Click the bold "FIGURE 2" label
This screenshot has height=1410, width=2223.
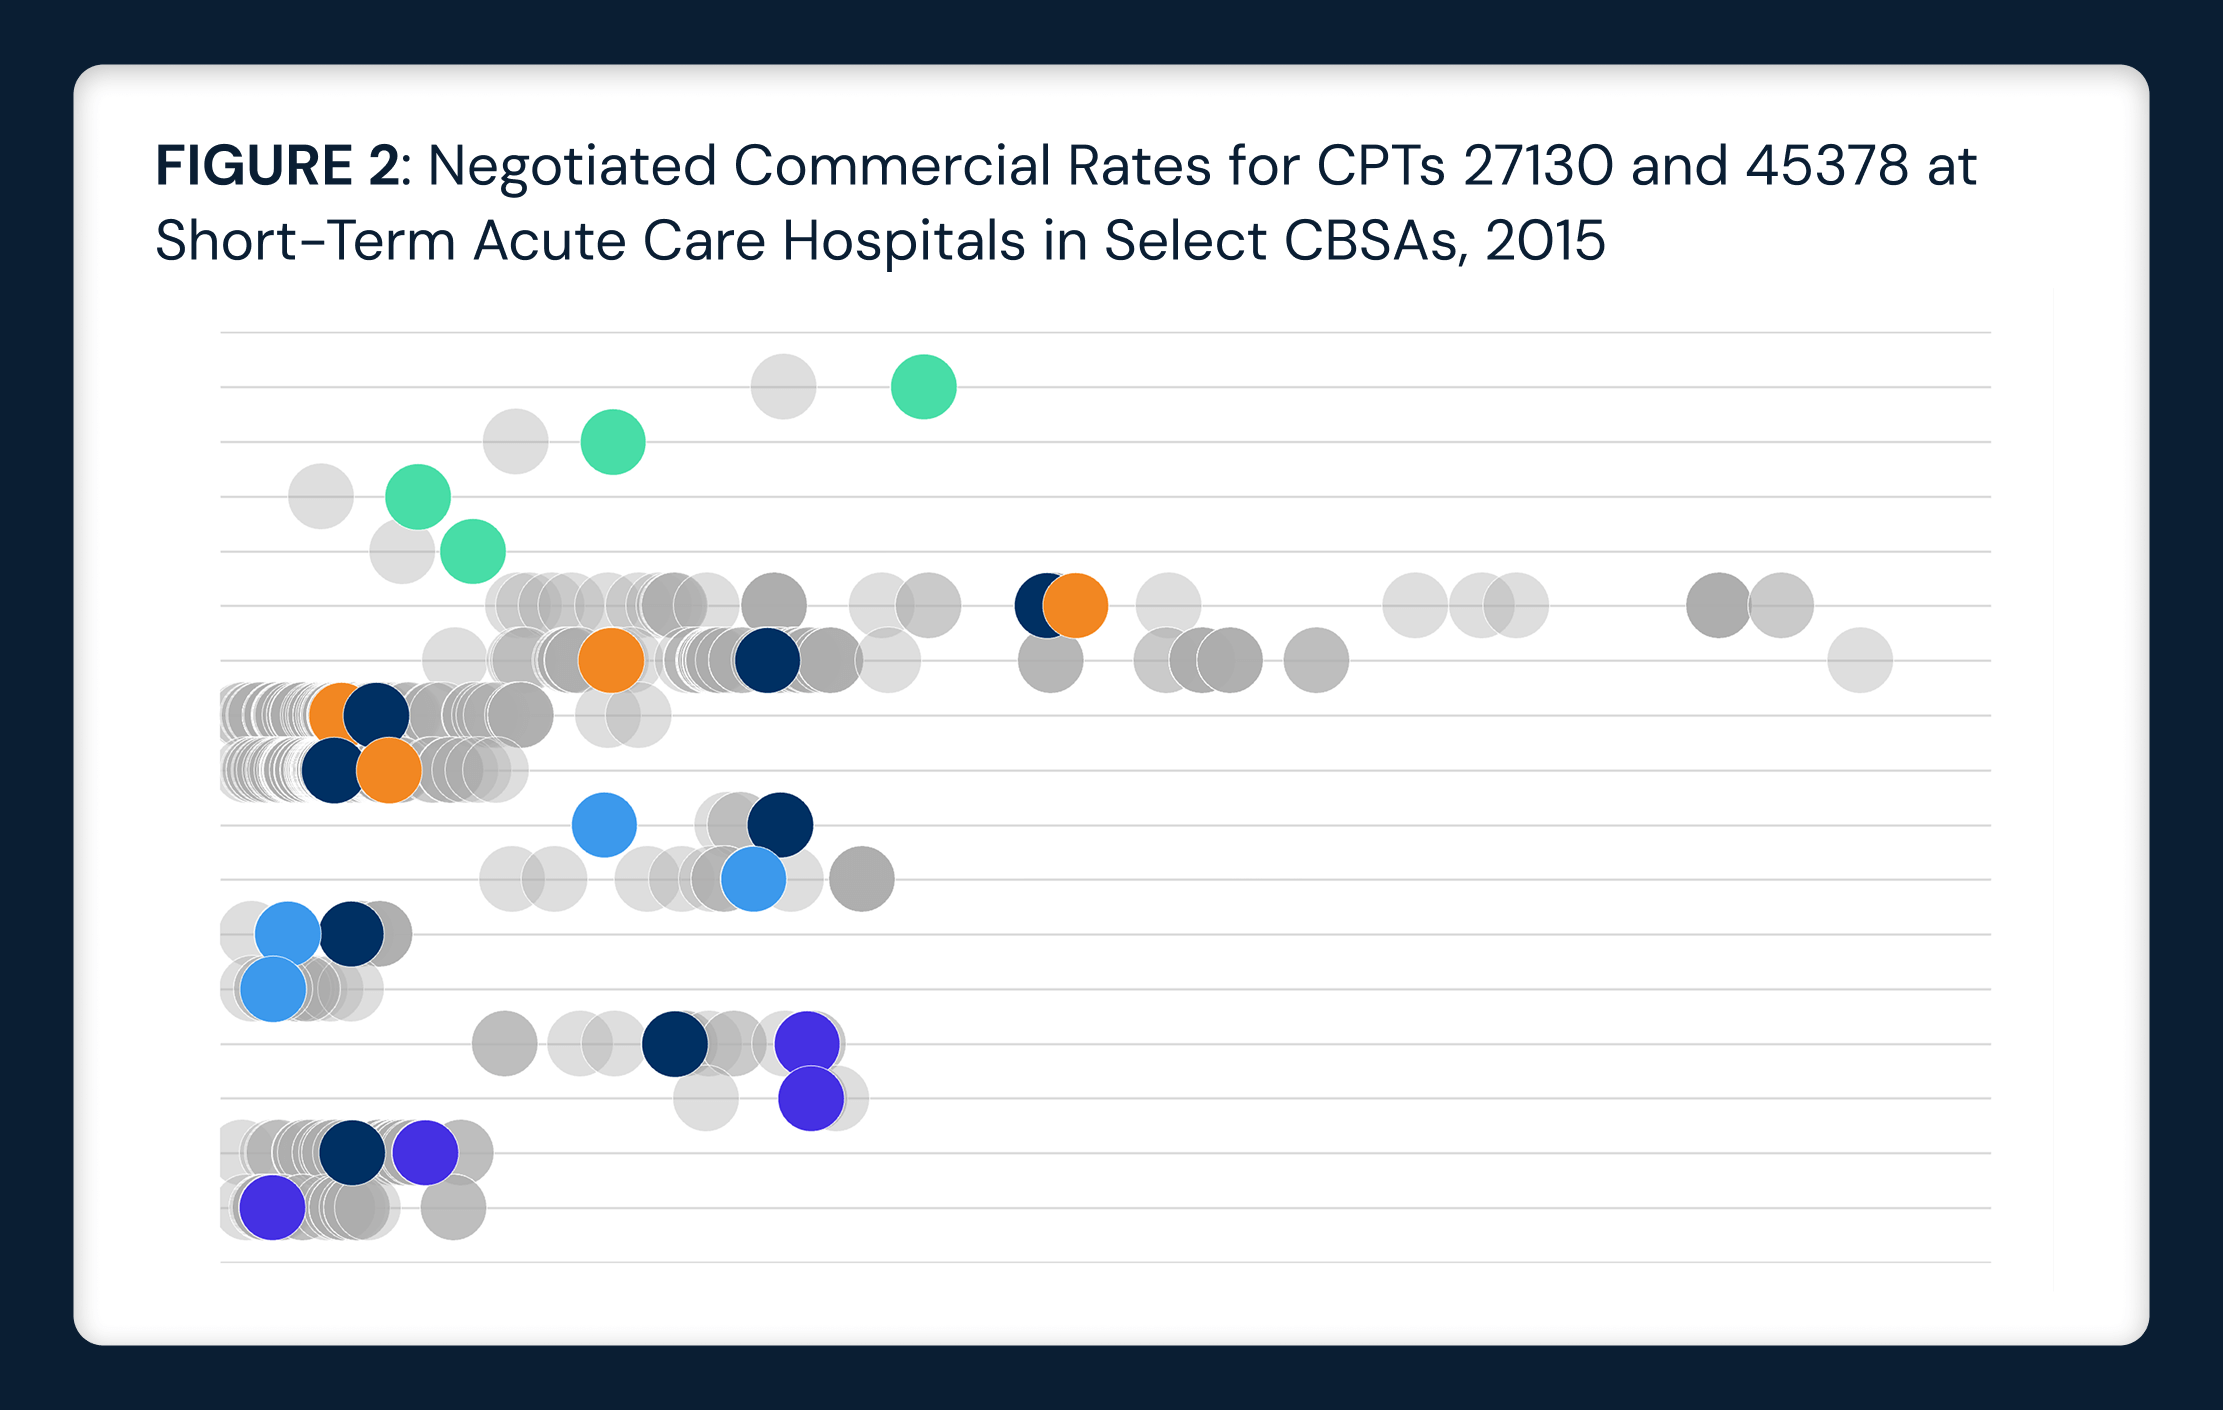[x=277, y=166]
